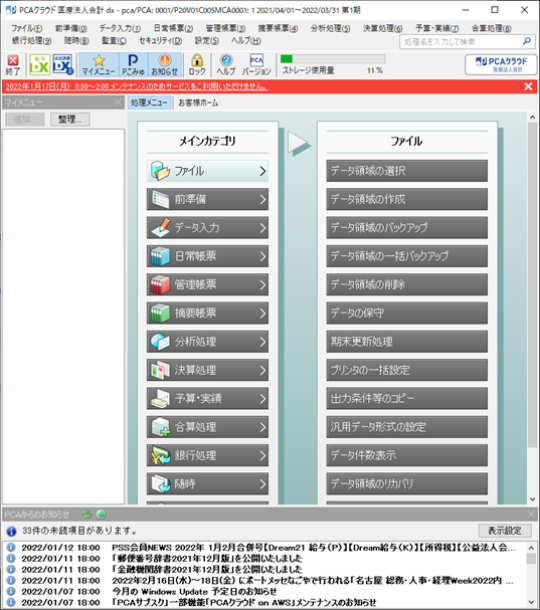Open ファイル(F) in the menu bar

click(x=27, y=28)
